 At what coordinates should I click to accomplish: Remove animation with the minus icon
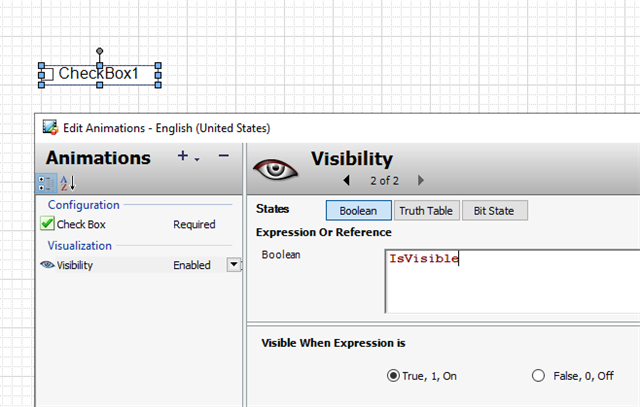tap(223, 156)
